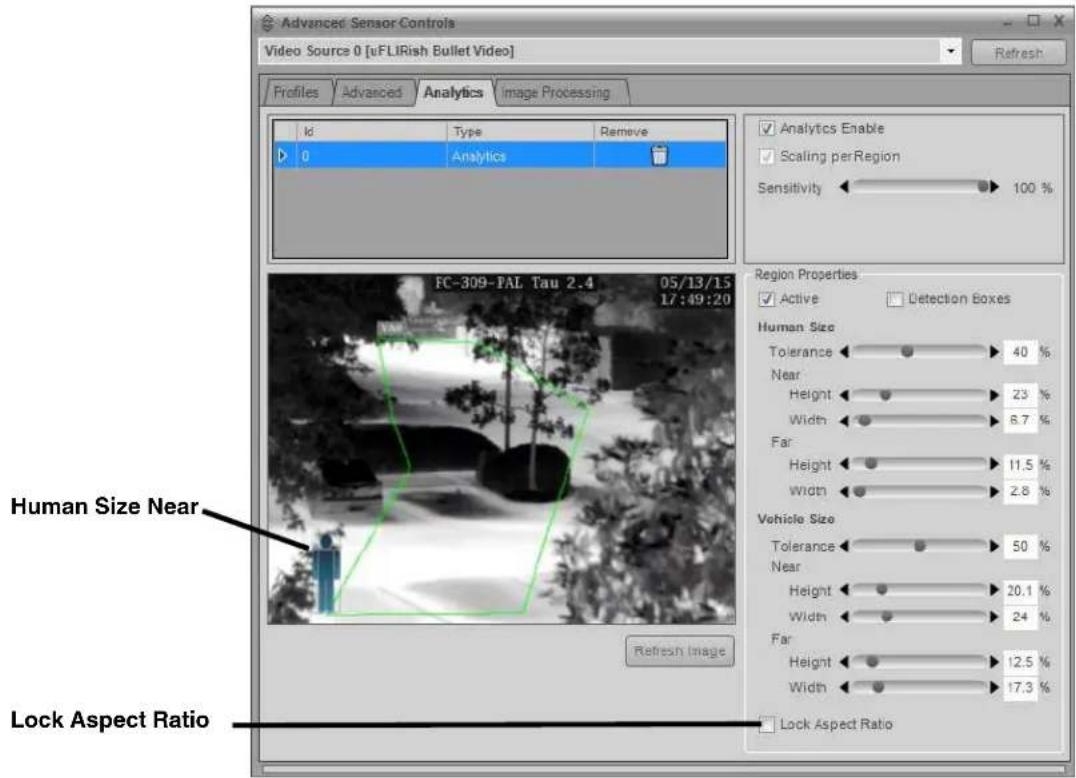The width and height of the screenshot is (1076, 778).
Task: Decrease Human Near Height left arrow
Action: (844, 394)
